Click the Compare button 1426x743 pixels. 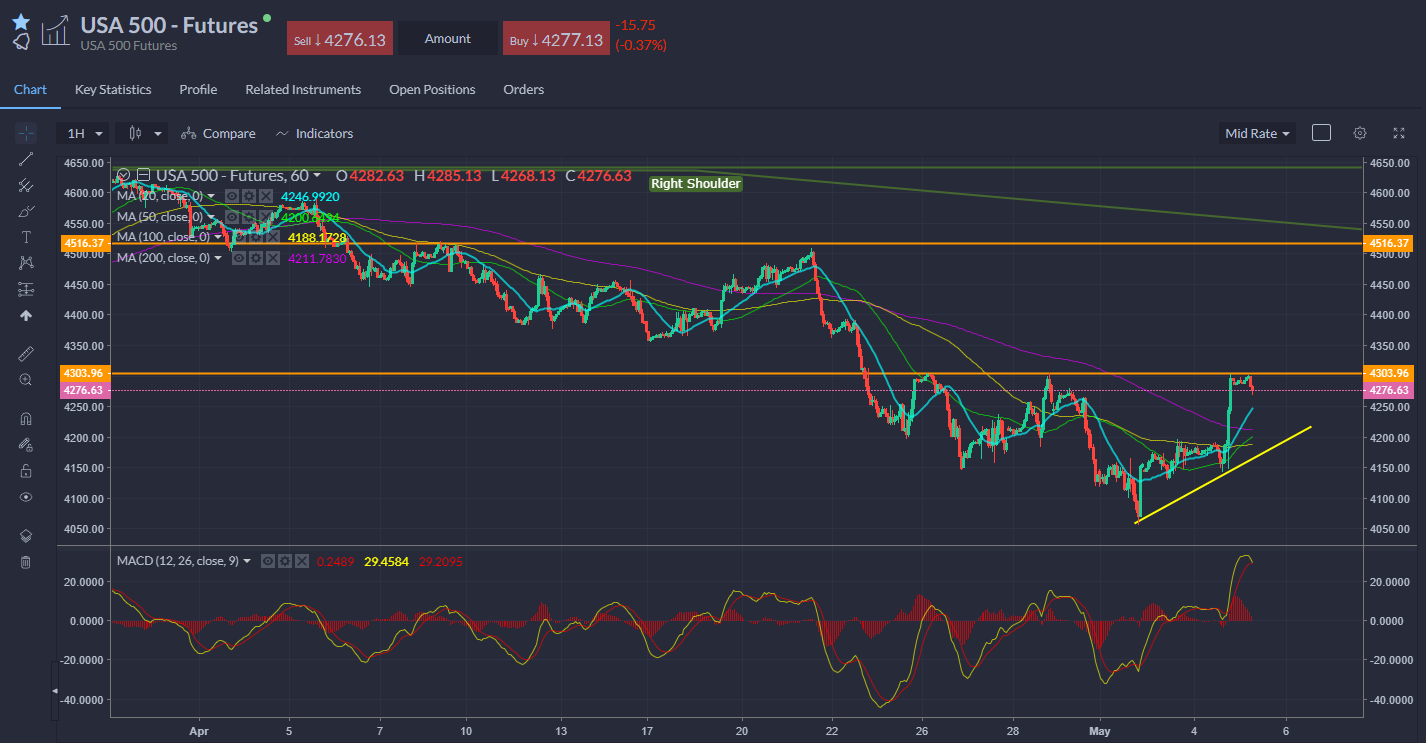(218, 133)
